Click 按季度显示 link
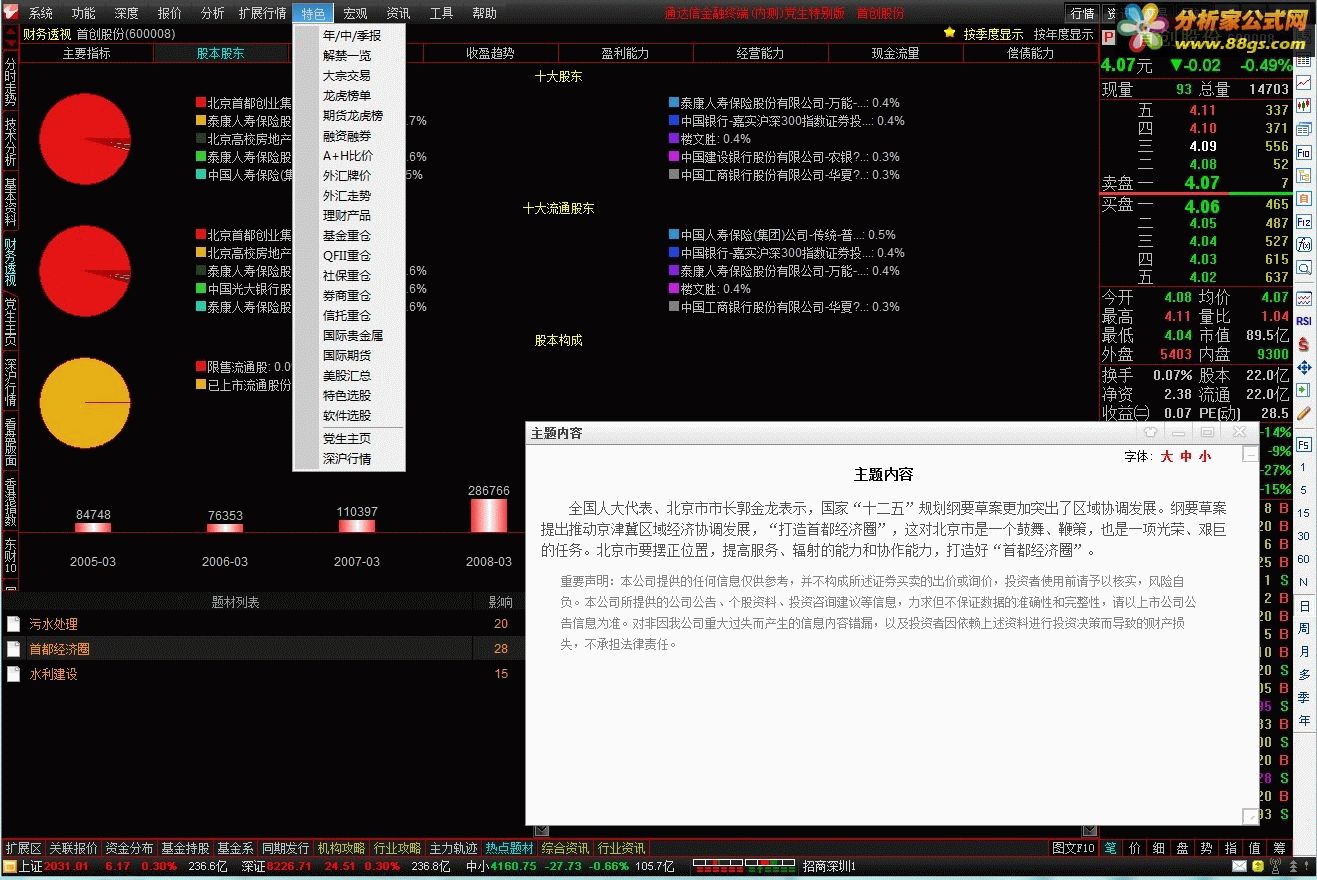1317x880 pixels. coord(993,34)
